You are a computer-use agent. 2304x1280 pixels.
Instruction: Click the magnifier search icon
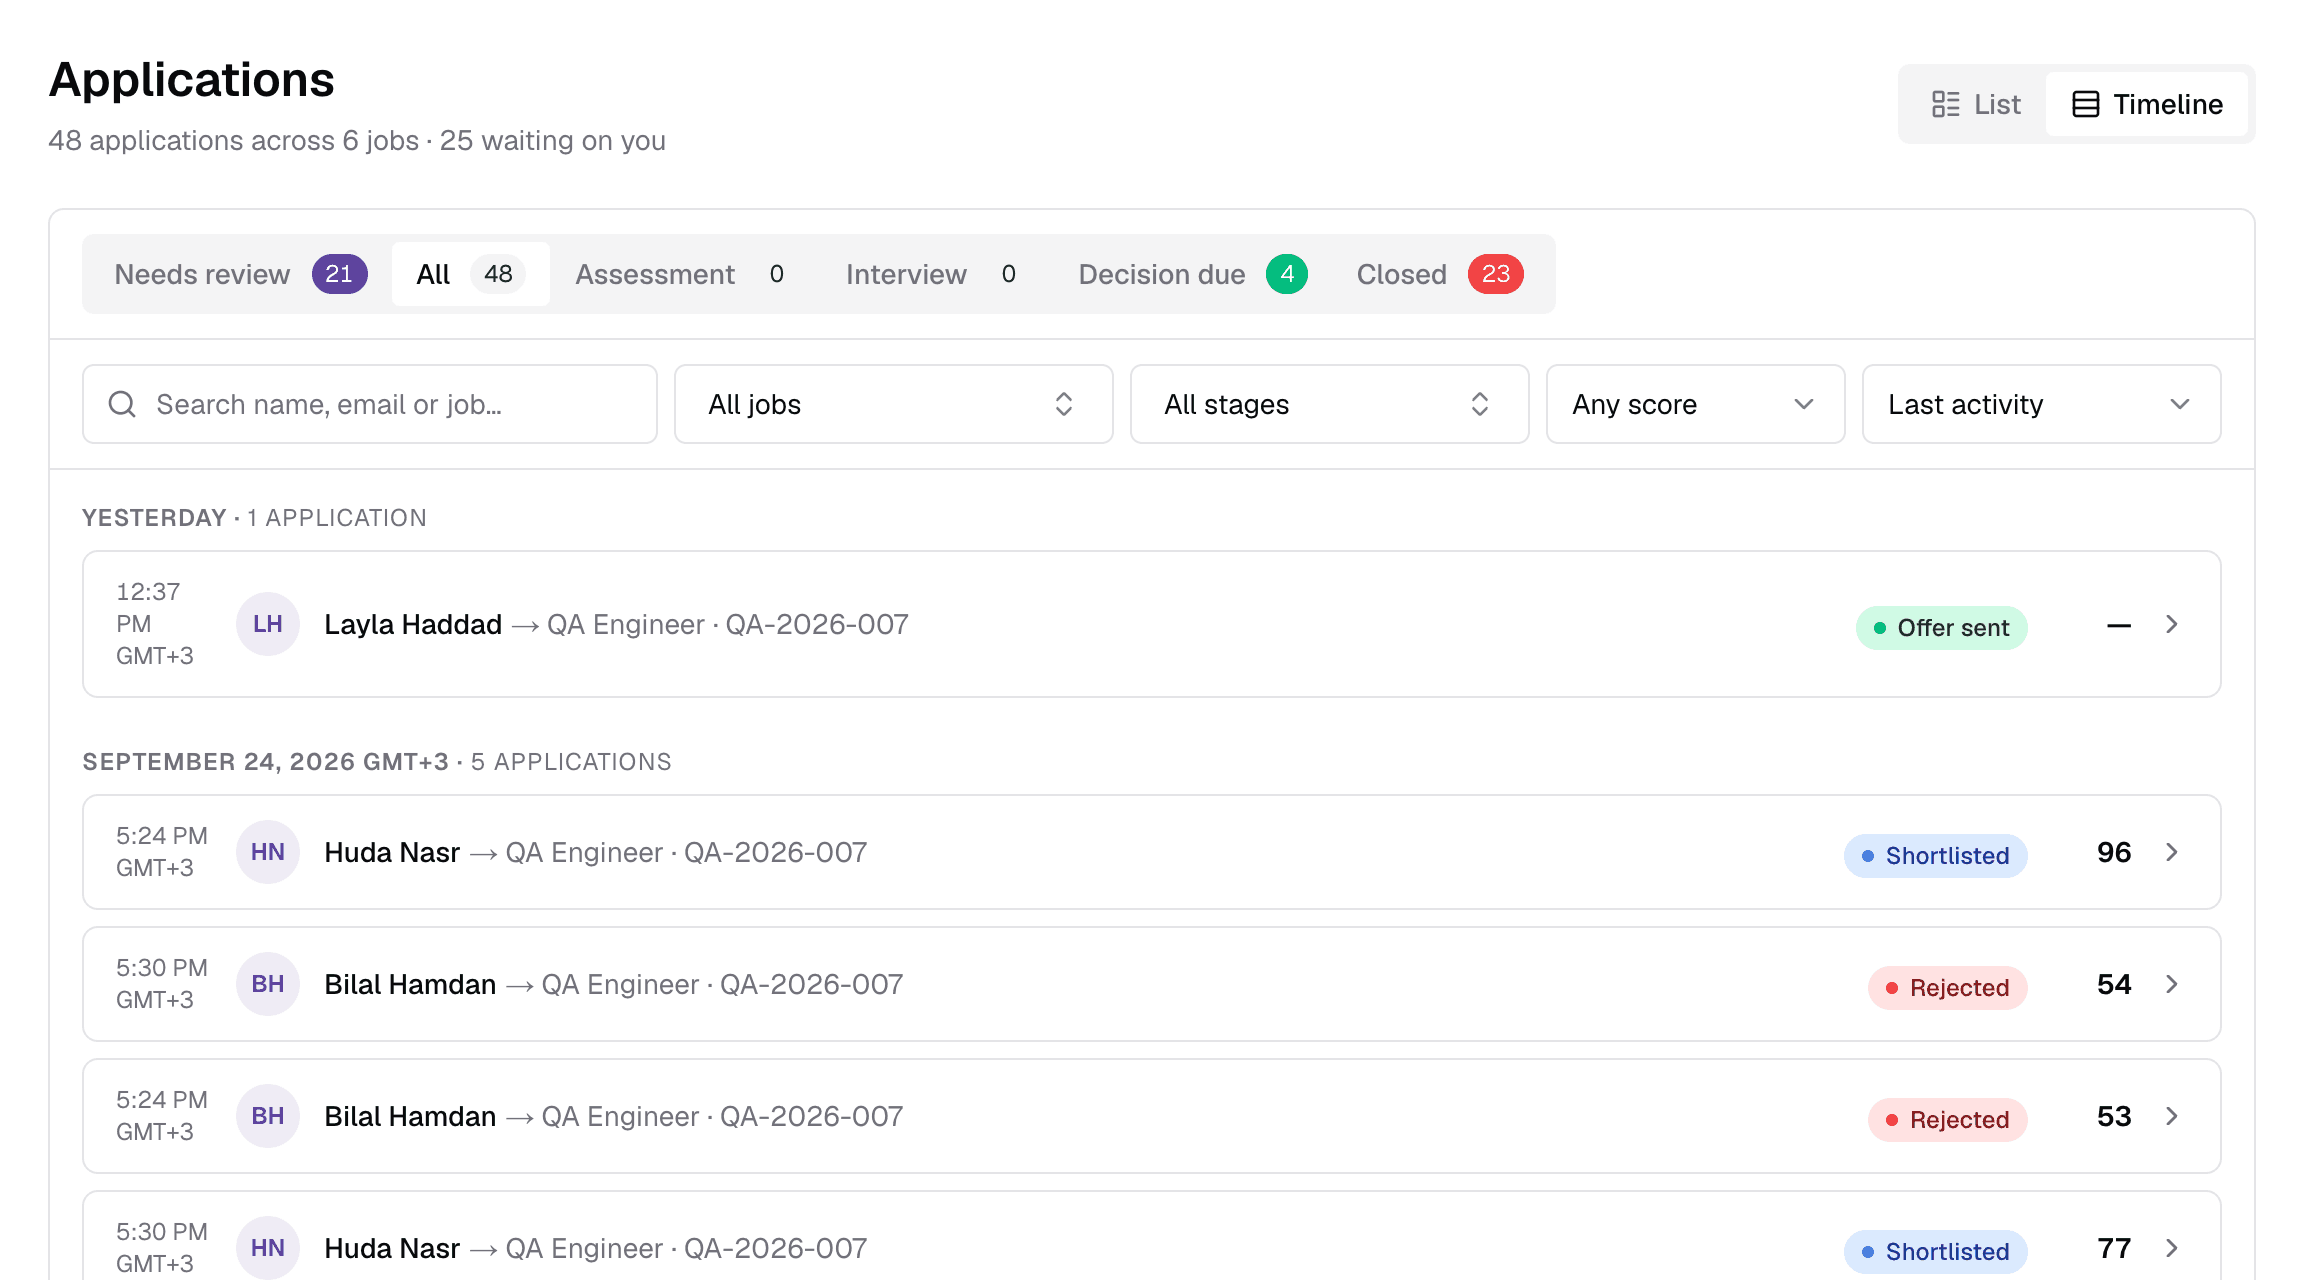point(122,404)
